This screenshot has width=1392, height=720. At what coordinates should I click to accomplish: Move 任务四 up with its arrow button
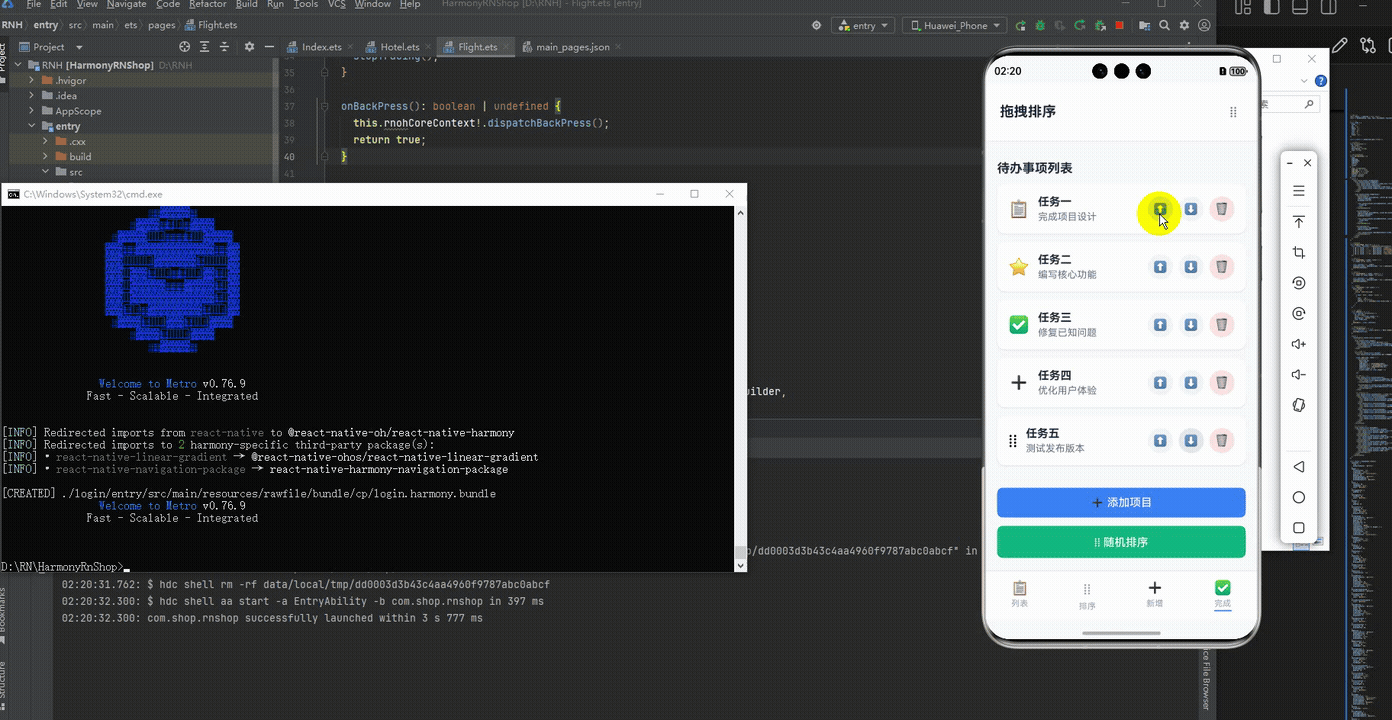coord(1160,383)
